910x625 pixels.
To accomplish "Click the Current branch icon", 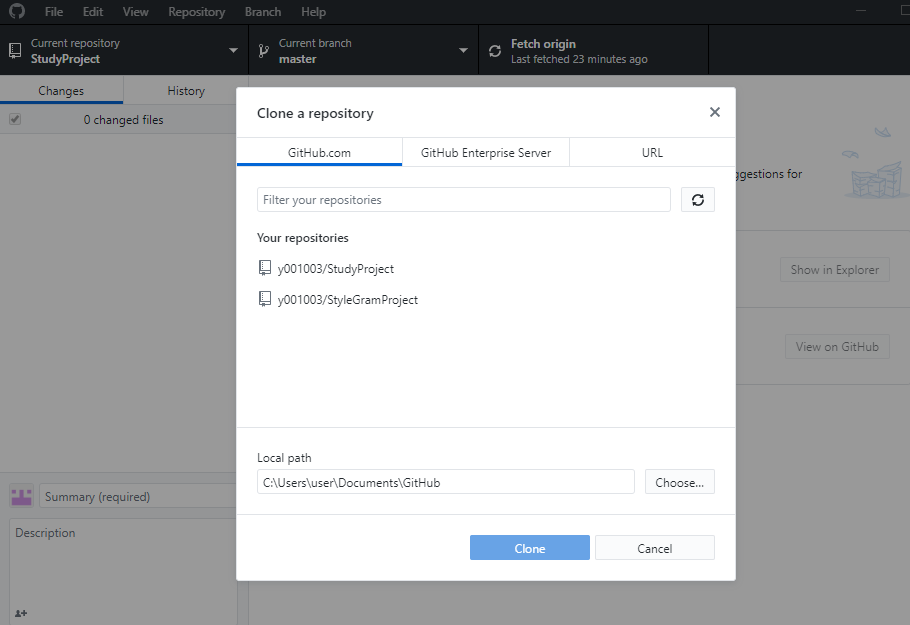I will 263,50.
